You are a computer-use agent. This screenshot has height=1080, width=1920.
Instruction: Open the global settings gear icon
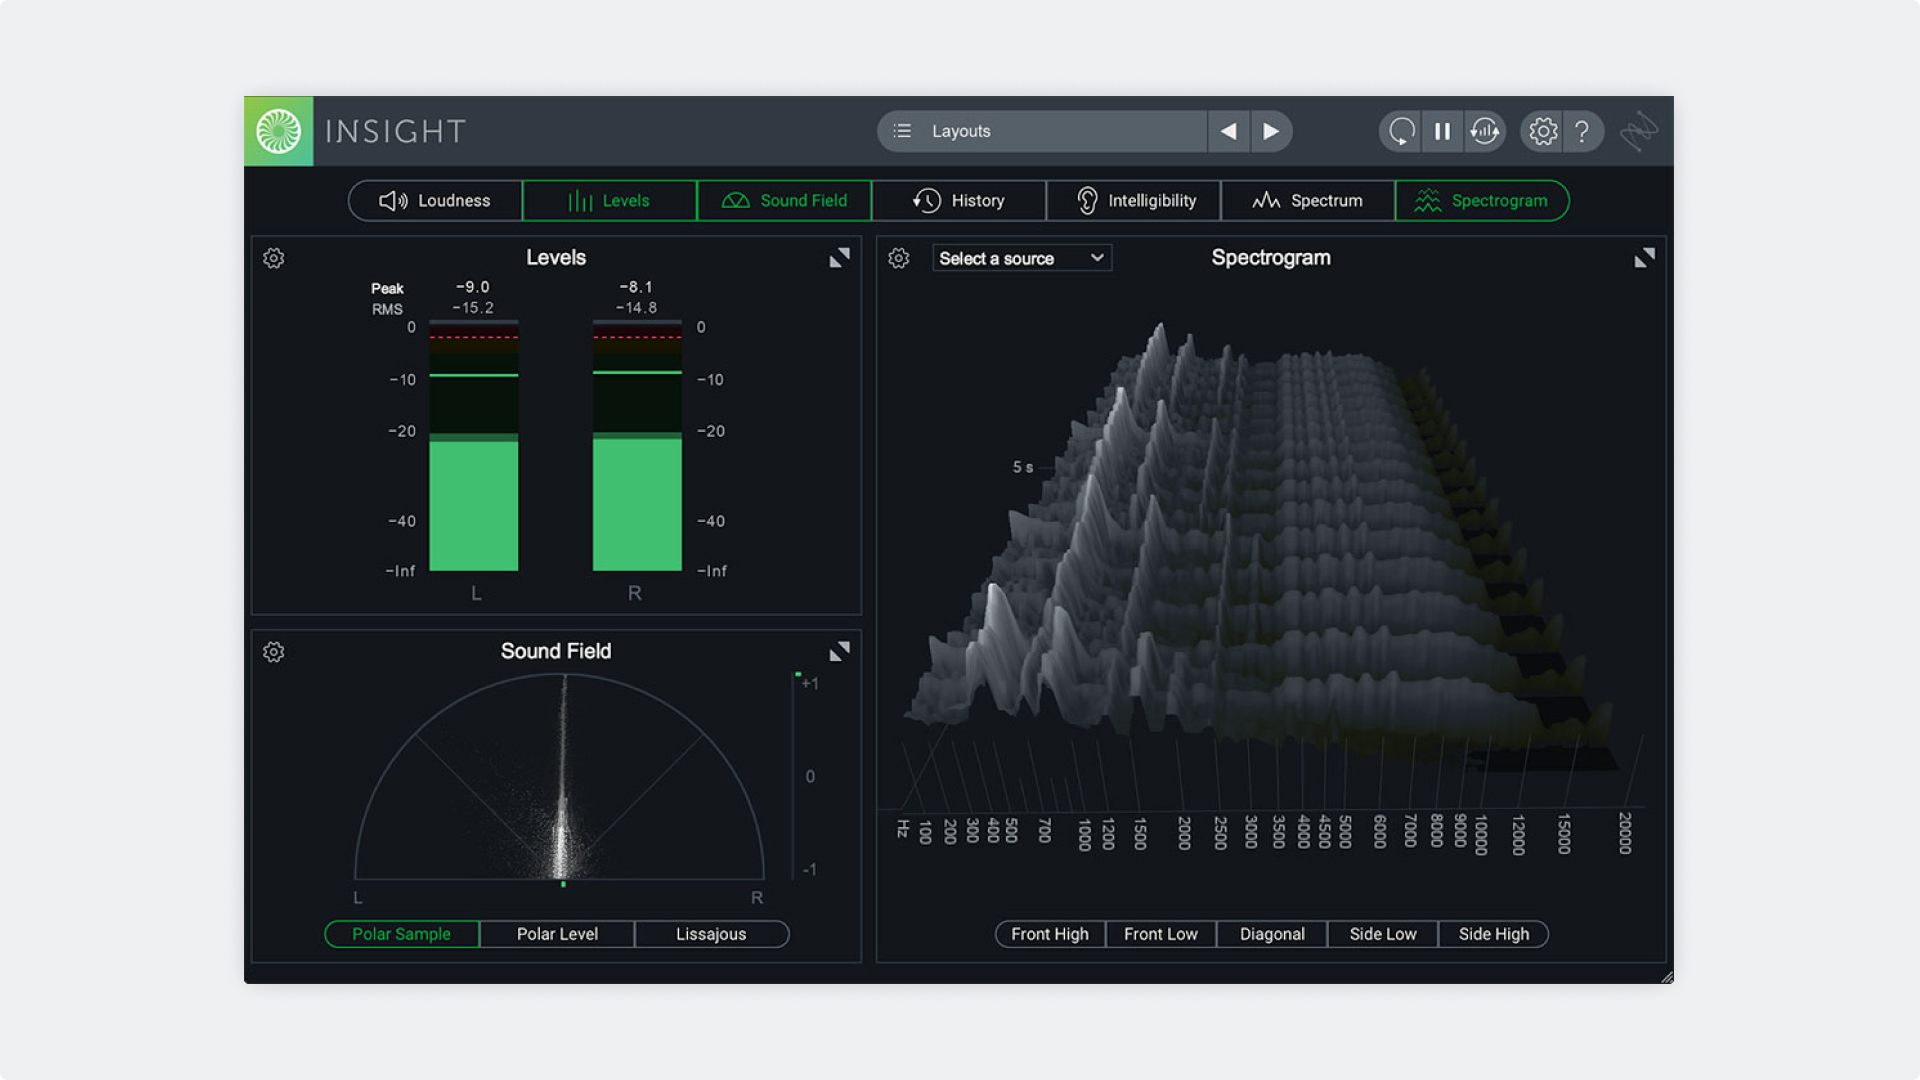coord(1542,131)
